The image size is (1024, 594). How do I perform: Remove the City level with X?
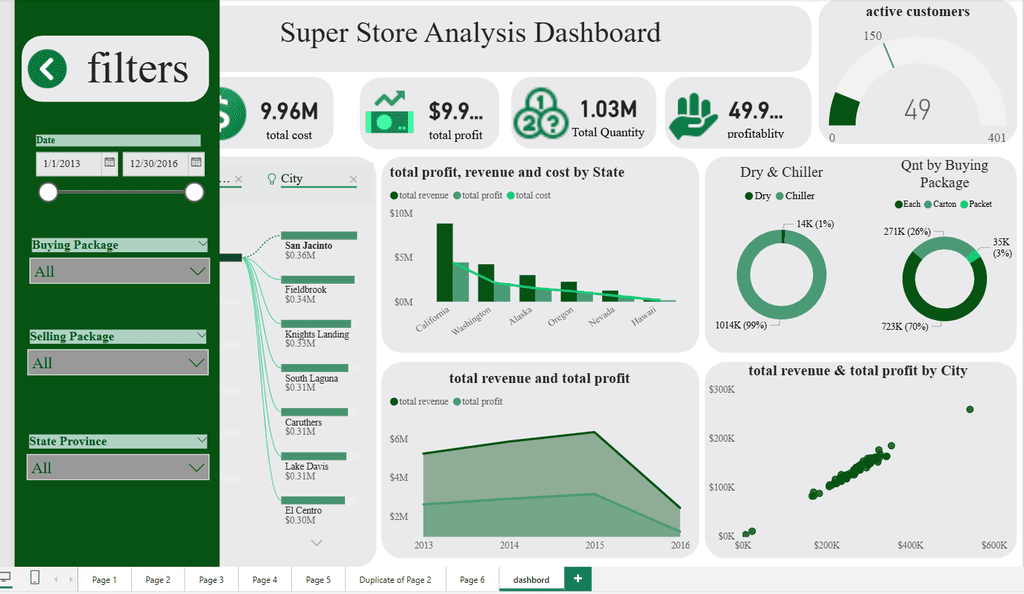[x=353, y=179]
